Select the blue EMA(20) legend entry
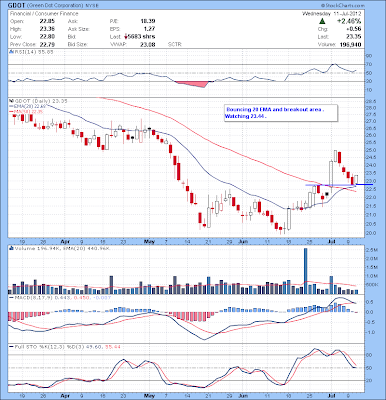The height and width of the screenshot is (400, 386). (28, 106)
